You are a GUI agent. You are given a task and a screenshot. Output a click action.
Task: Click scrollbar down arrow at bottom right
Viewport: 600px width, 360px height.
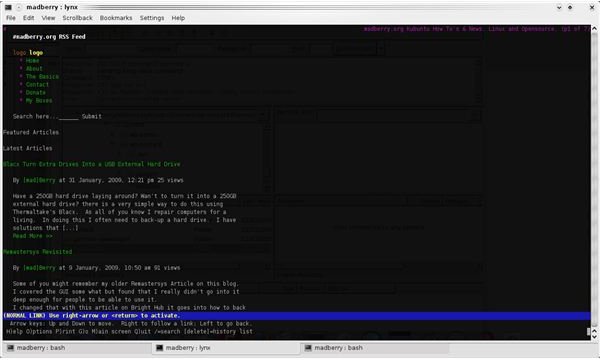[594, 337]
